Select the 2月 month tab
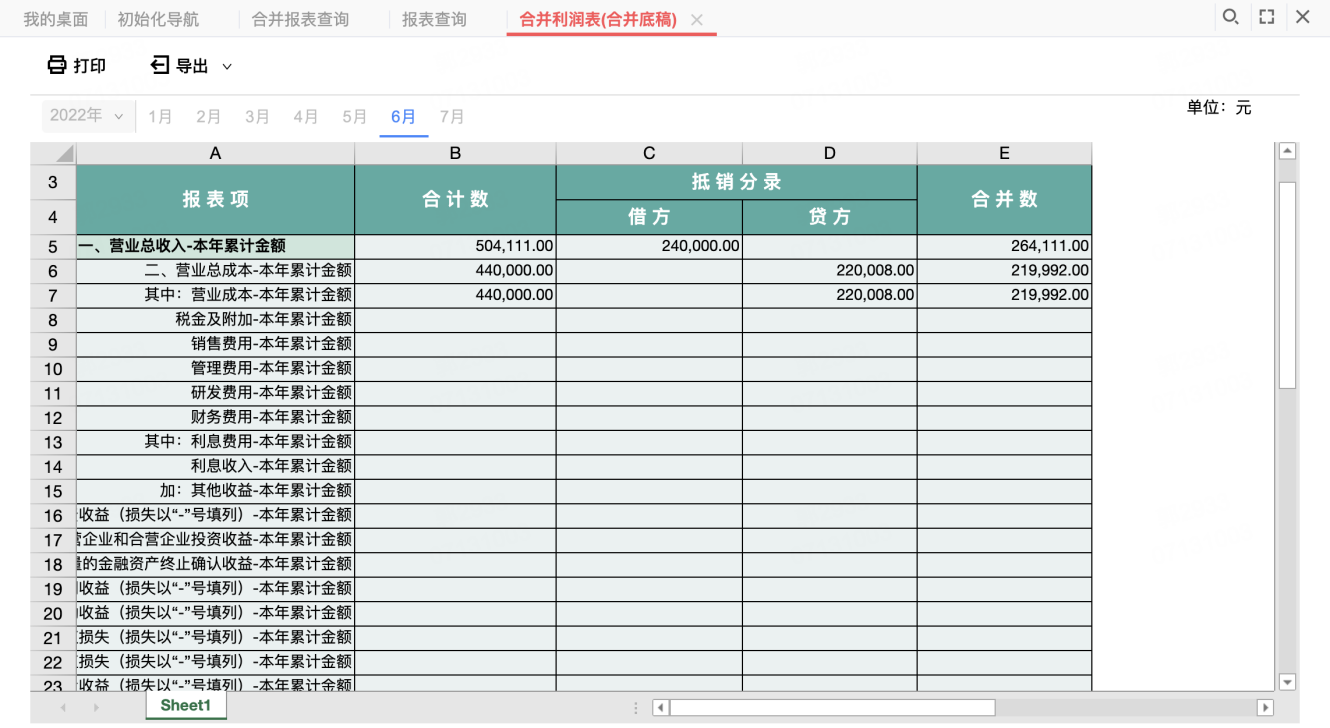The height and width of the screenshot is (728, 1330). pyautogui.click(x=208, y=117)
